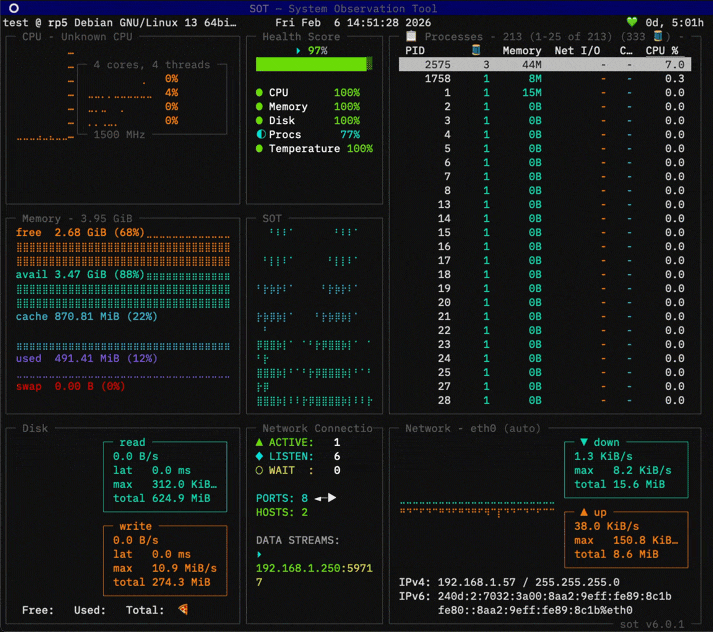Select the process row using 15M memory
This screenshot has width=713, height=632.
(545, 93)
